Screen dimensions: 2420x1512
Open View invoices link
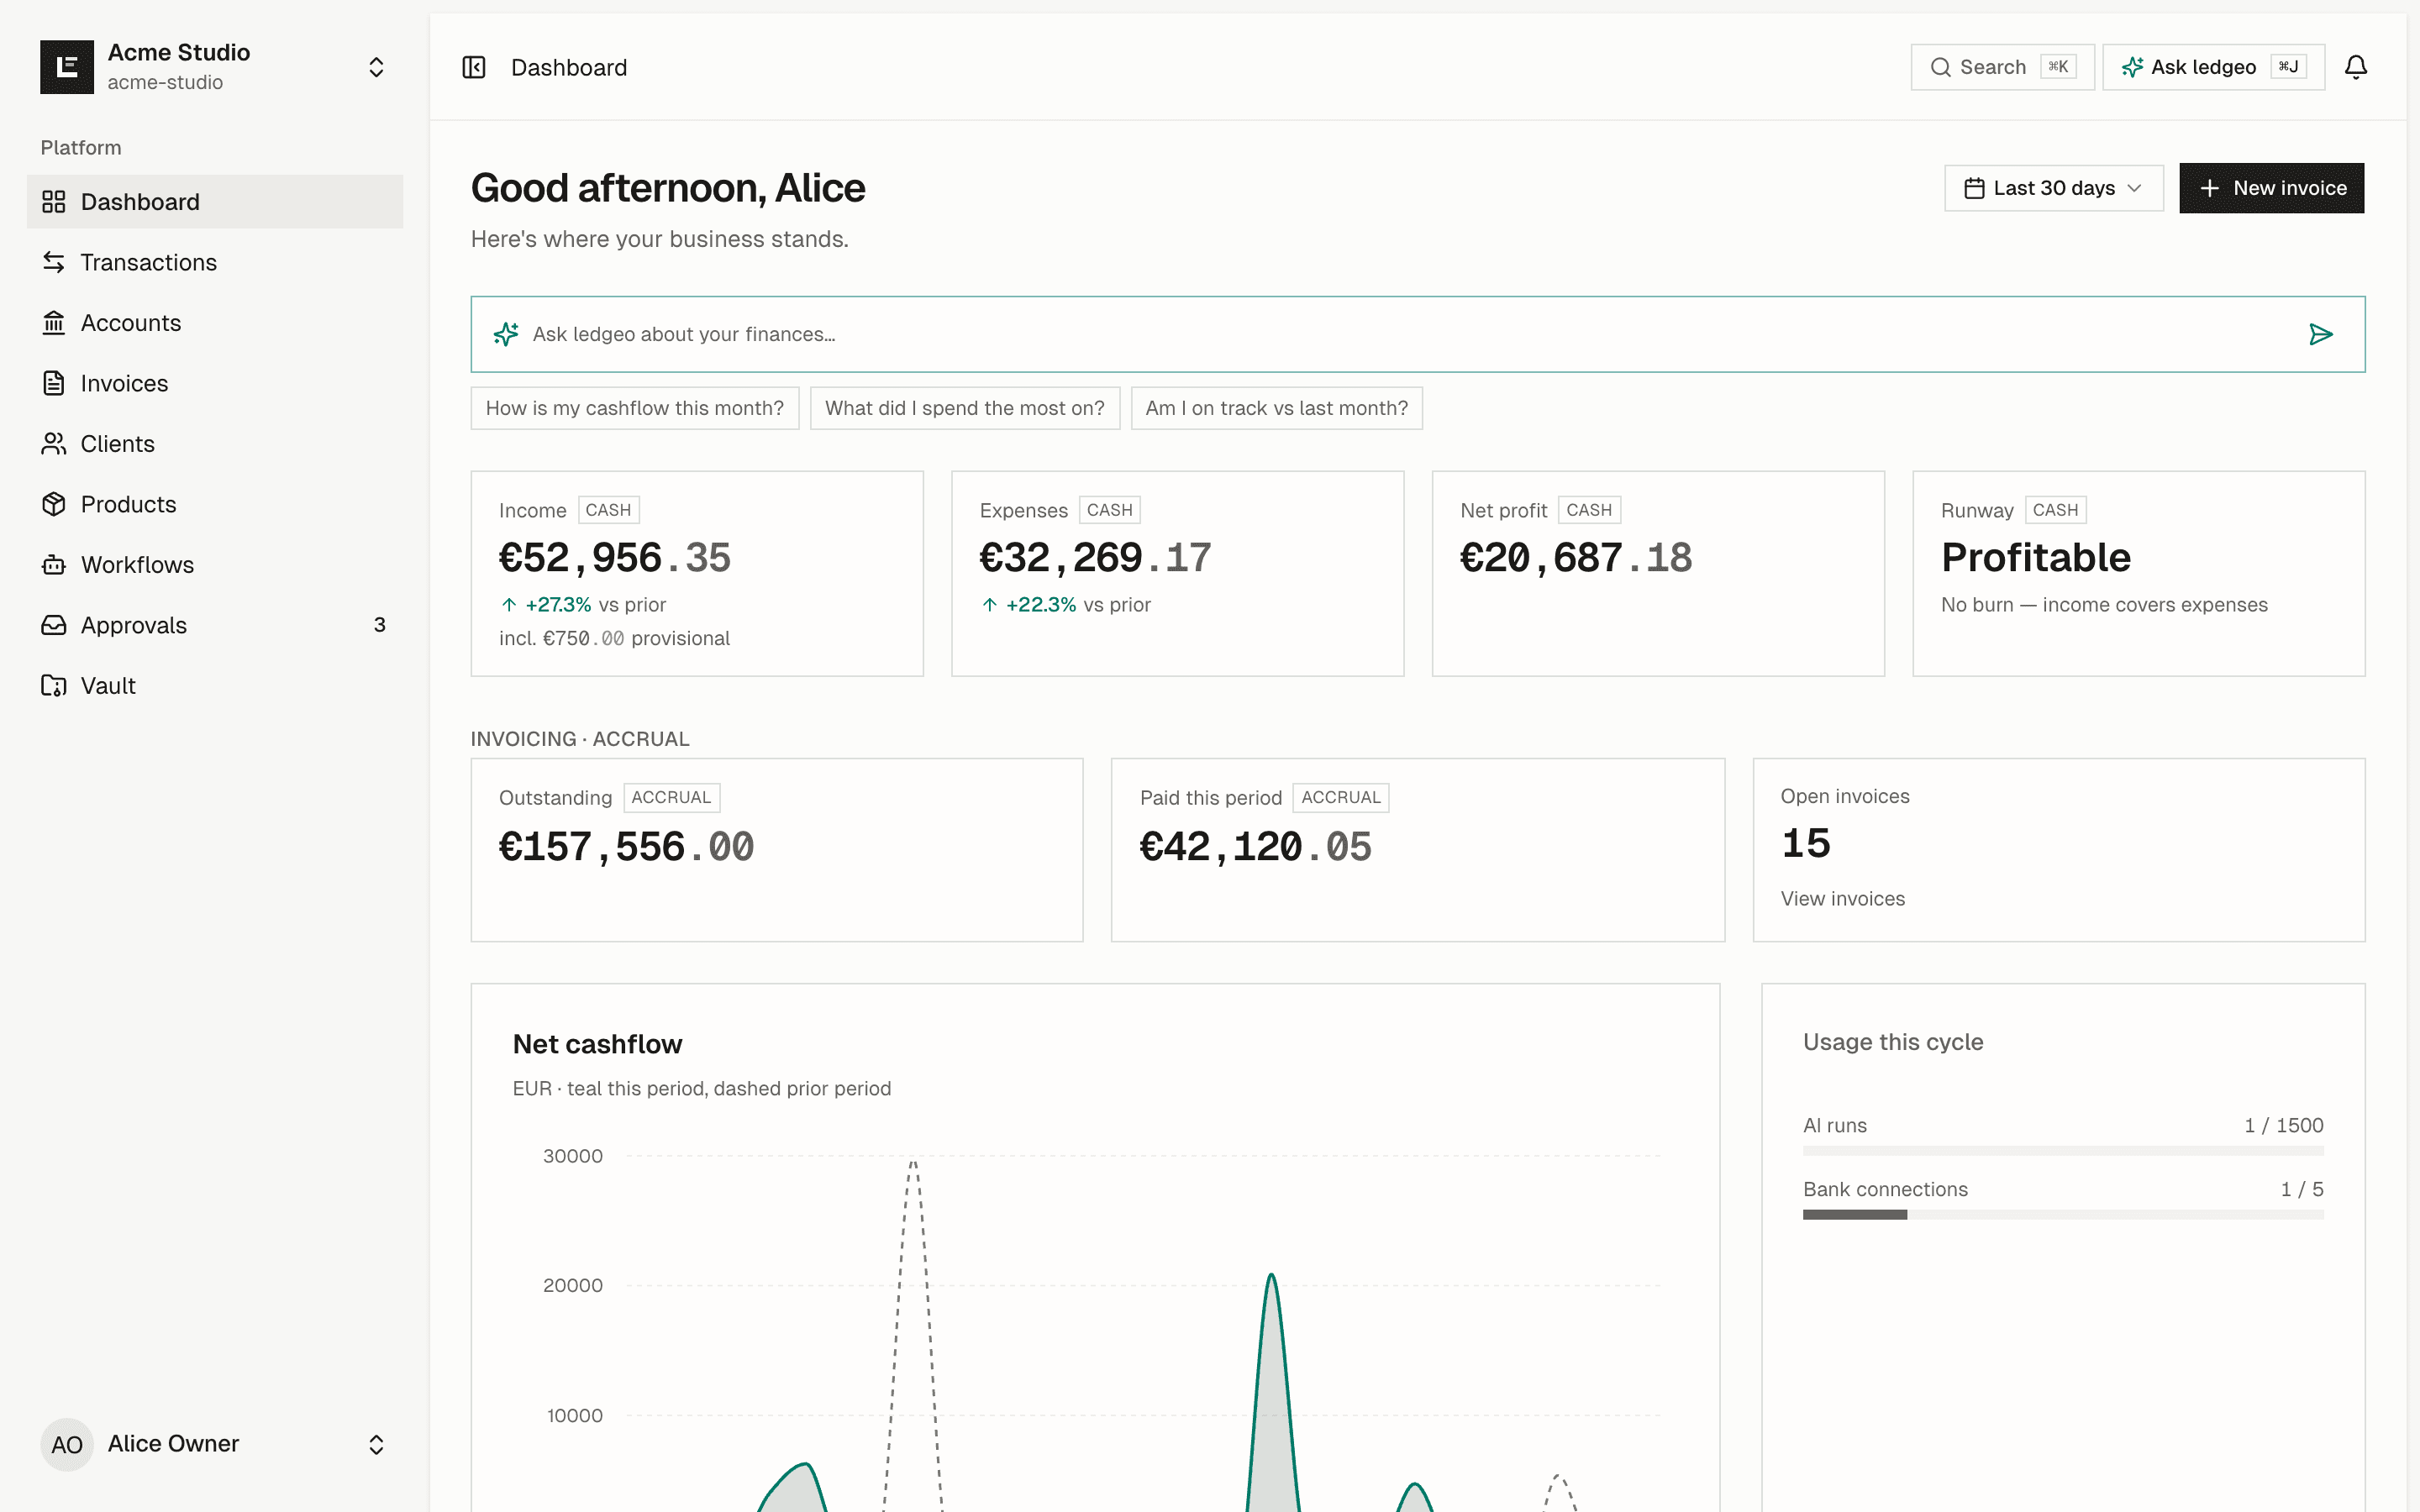tap(1843, 899)
